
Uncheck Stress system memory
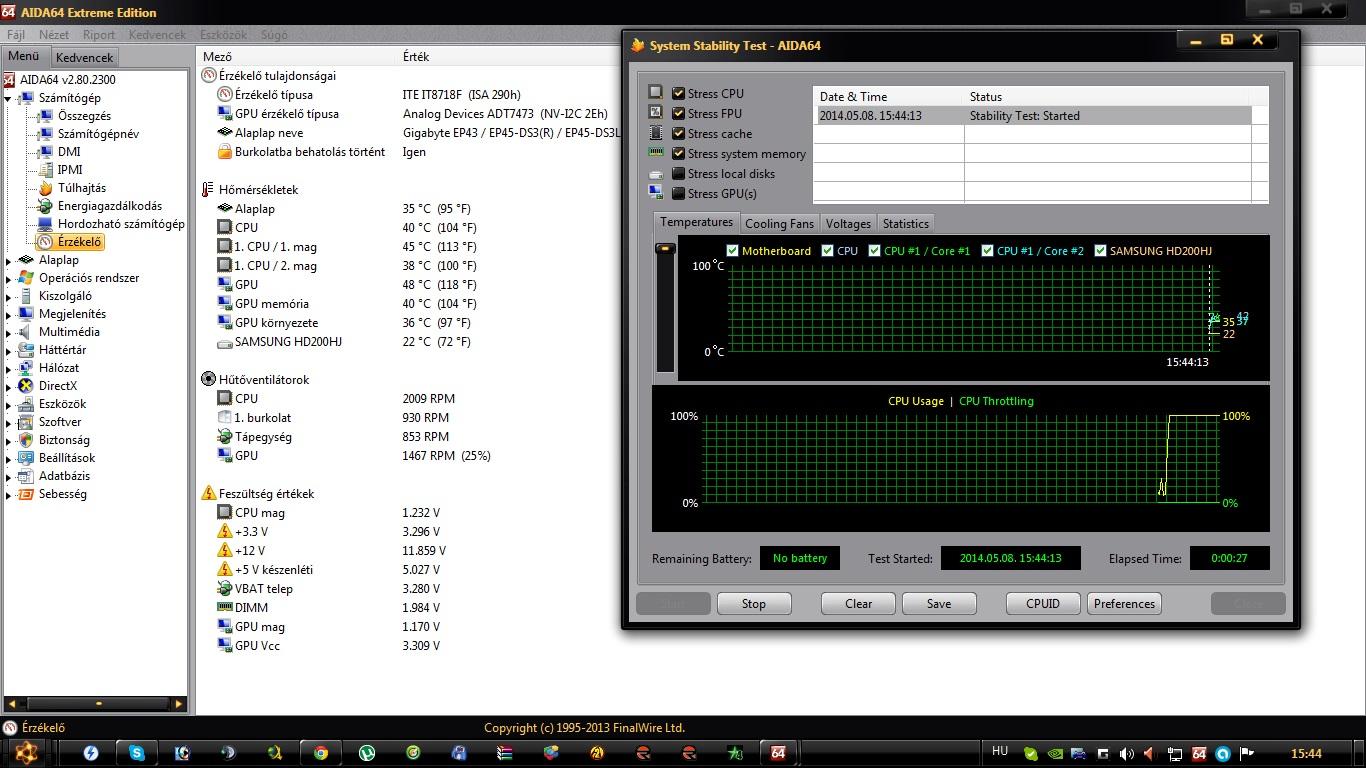pyautogui.click(x=679, y=153)
